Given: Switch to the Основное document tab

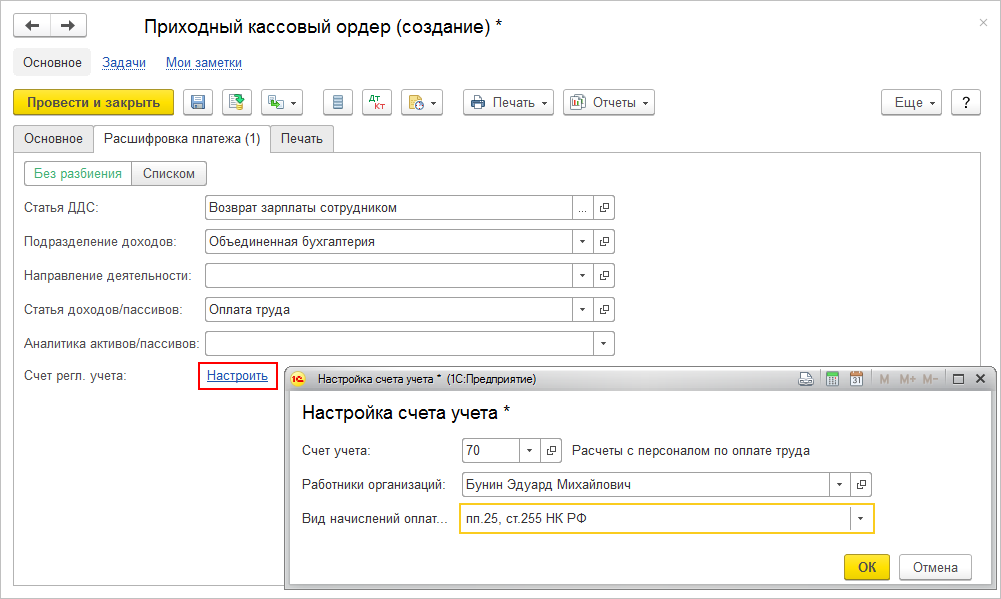Looking at the screenshot, I should tap(53, 139).
